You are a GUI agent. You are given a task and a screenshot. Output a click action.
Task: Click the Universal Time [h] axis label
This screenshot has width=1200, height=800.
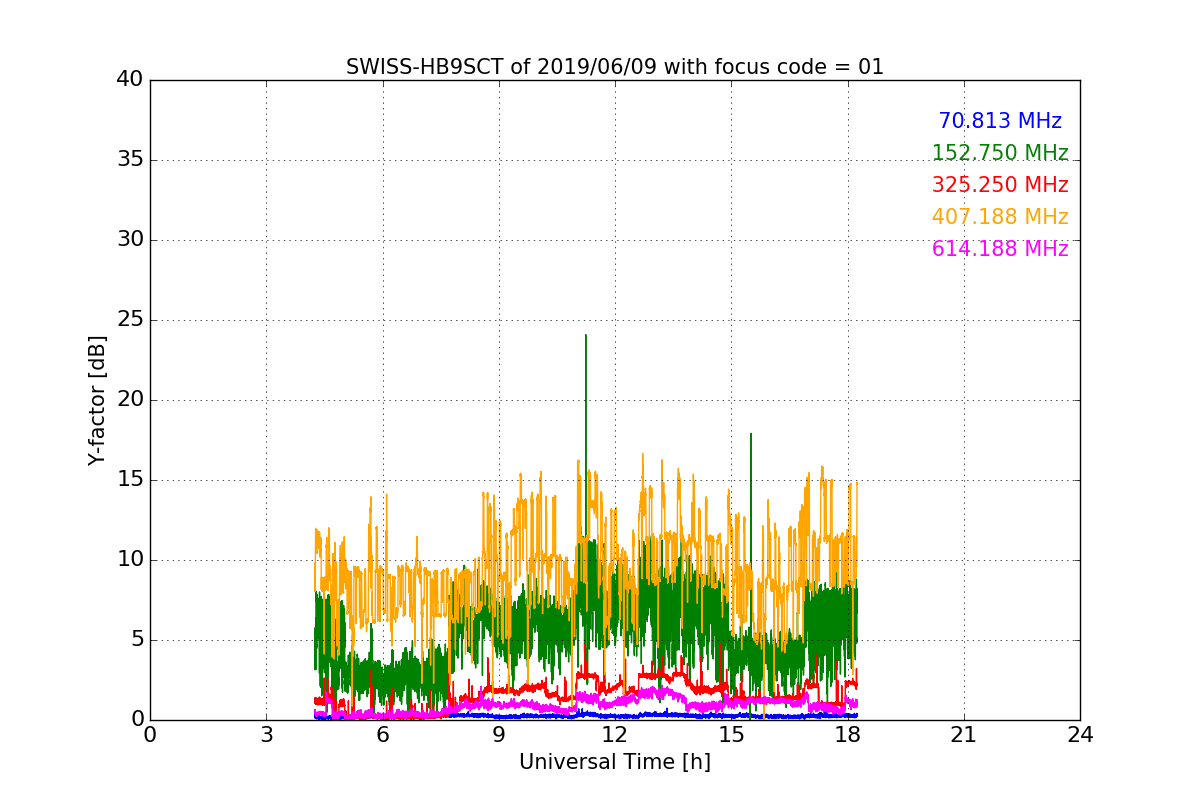615,762
